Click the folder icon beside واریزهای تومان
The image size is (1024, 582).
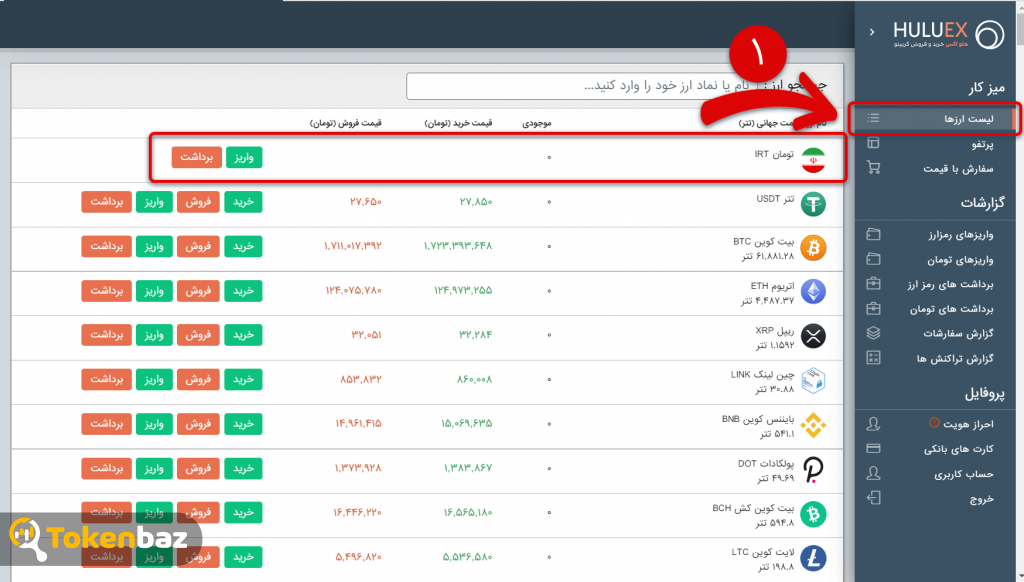click(873, 259)
